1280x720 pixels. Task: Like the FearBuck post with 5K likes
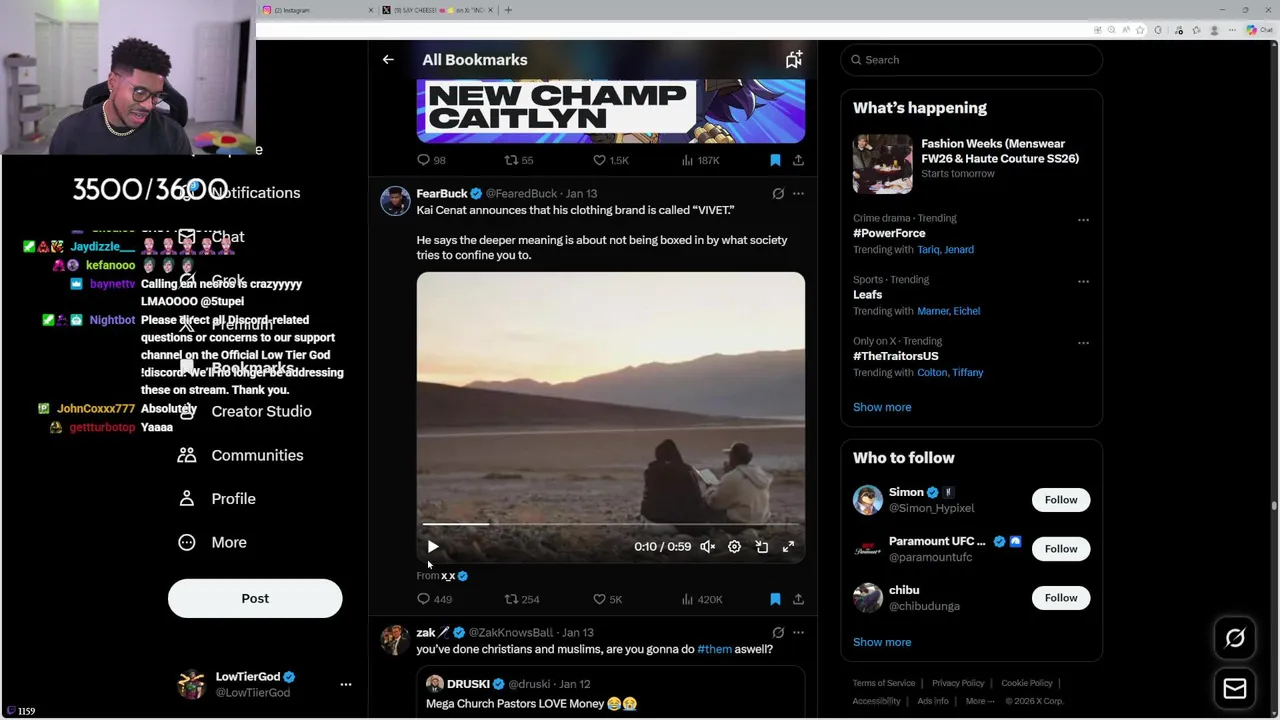[x=607, y=599]
